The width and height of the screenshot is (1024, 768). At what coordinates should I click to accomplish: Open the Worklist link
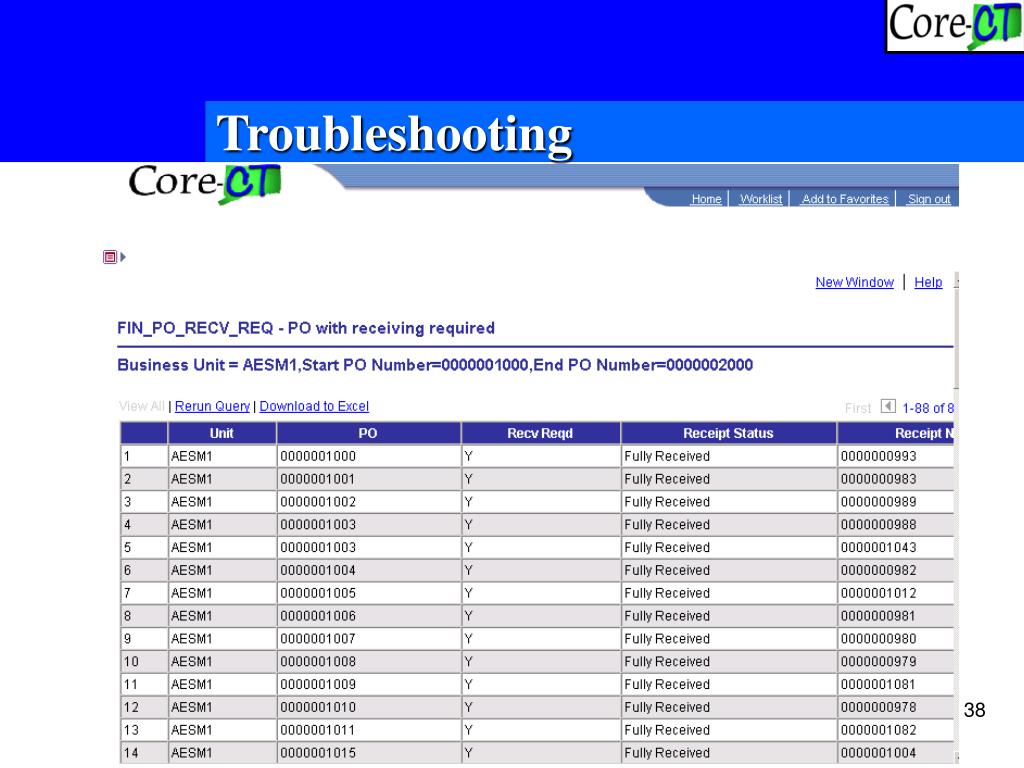761,199
